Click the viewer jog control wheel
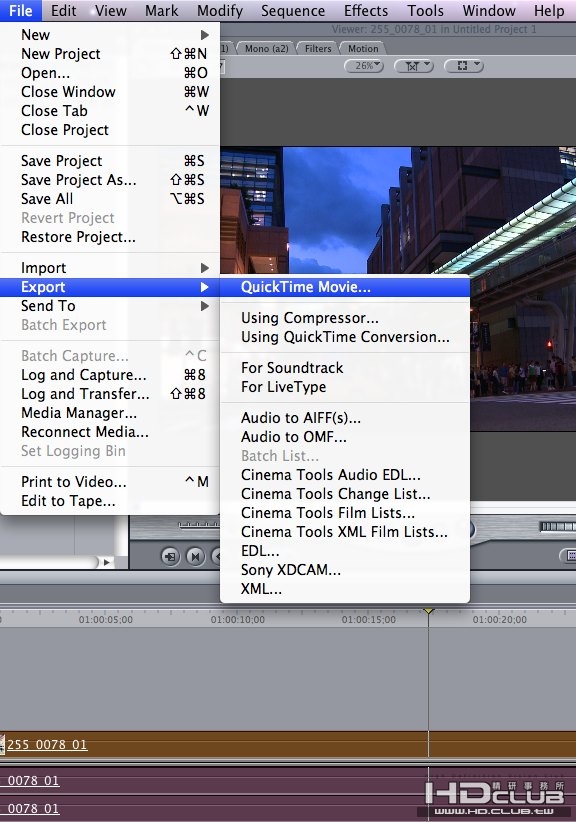The image size is (576, 822). click(558, 526)
